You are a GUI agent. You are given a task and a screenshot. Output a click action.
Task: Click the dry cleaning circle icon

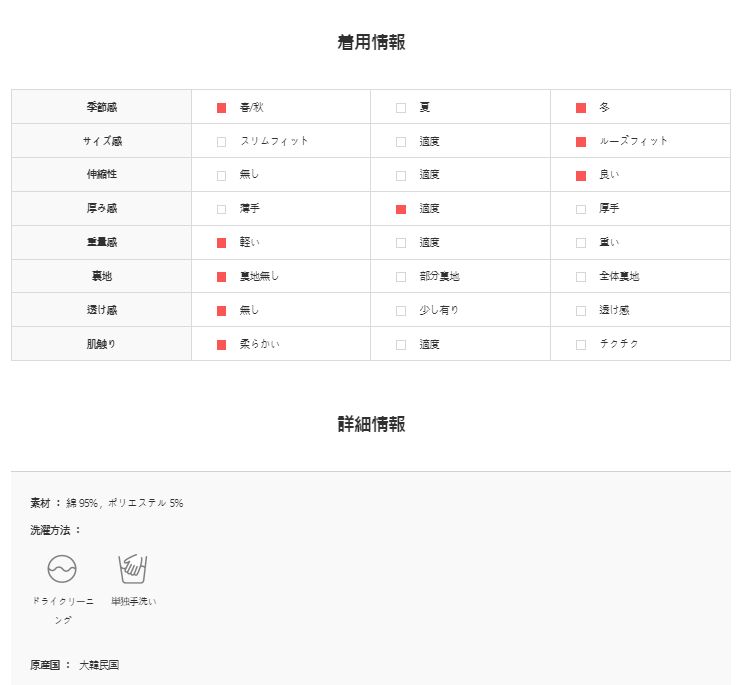pyautogui.click(x=62, y=569)
